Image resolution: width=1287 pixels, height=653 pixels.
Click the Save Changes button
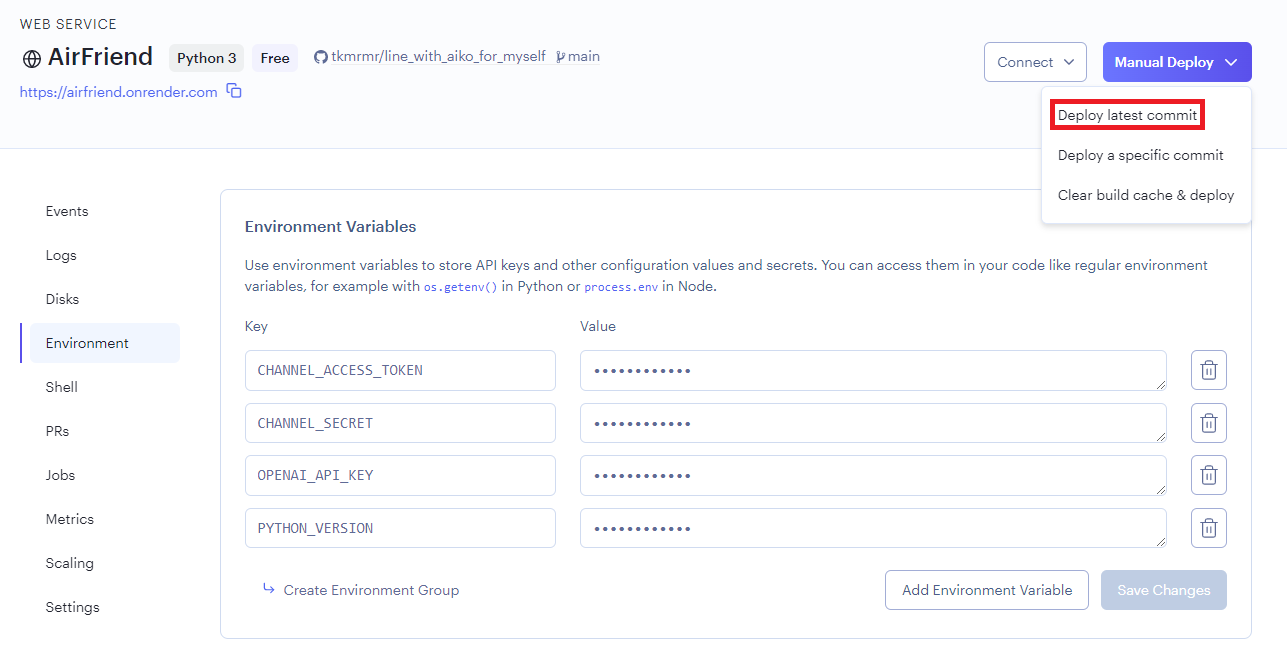click(x=1164, y=590)
